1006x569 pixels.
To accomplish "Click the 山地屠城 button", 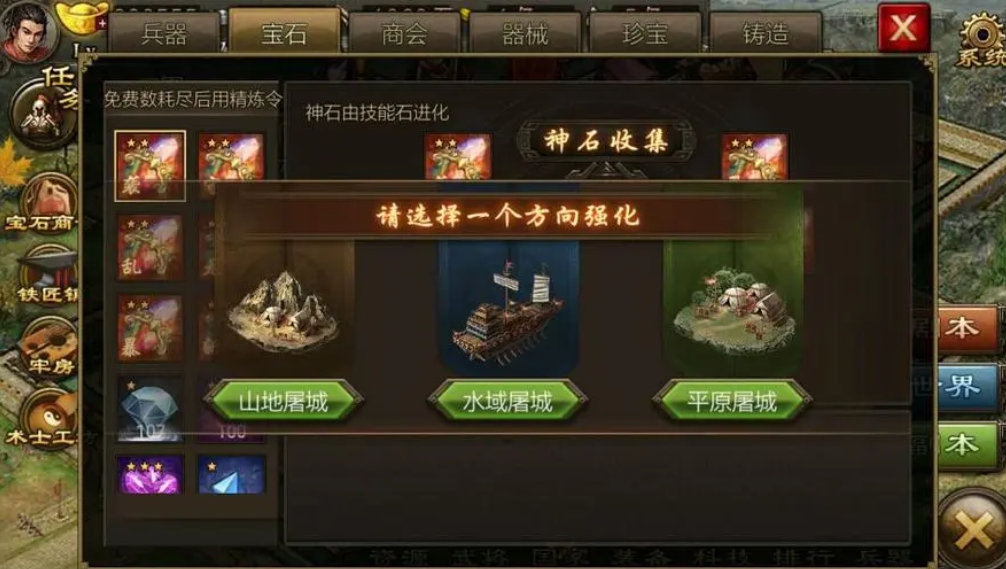I will 284,402.
